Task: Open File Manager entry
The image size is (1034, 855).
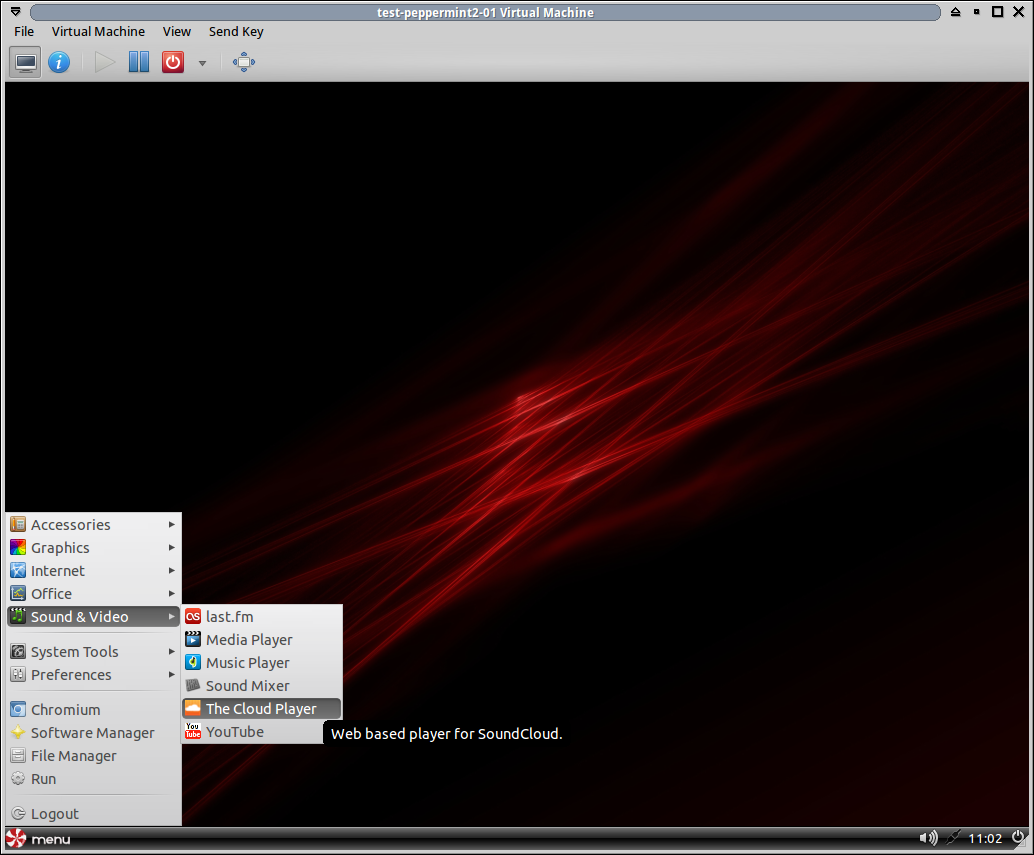Action: pos(94,756)
